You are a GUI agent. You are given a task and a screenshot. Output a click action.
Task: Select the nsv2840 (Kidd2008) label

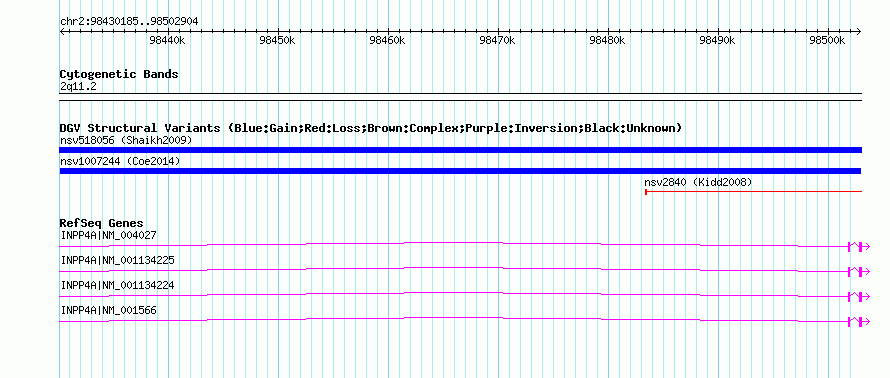[x=698, y=182]
